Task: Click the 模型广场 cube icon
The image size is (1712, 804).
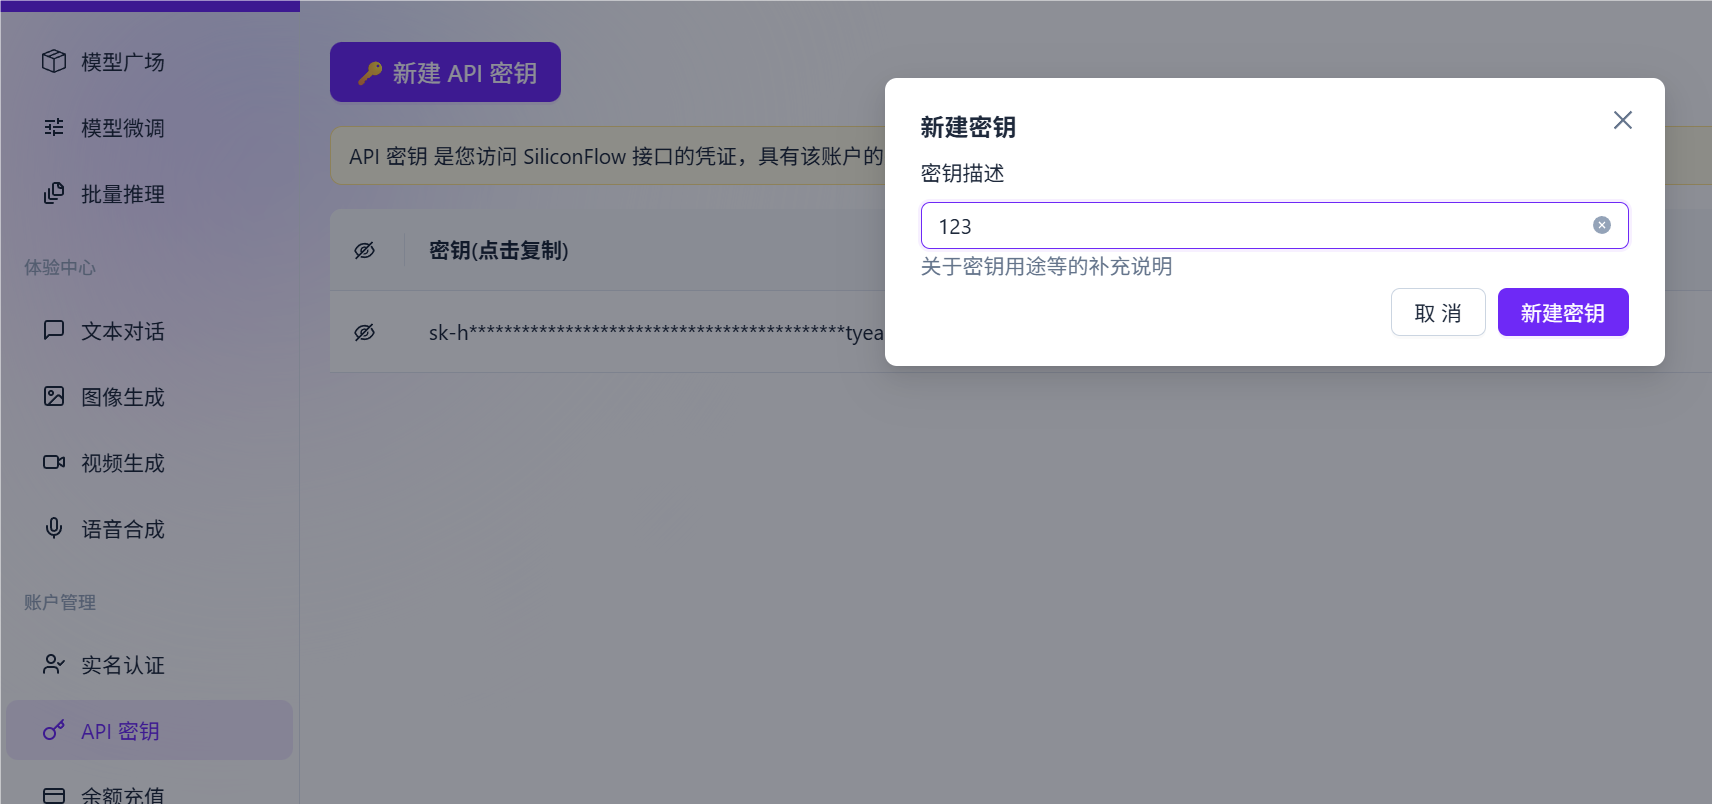Action: (x=54, y=61)
